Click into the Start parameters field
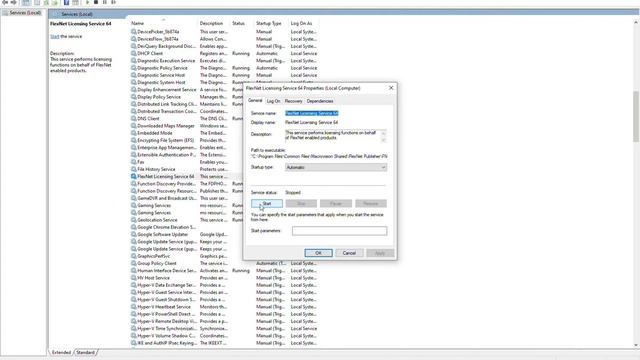The width and height of the screenshot is (640, 360). pyautogui.click(x=339, y=231)
